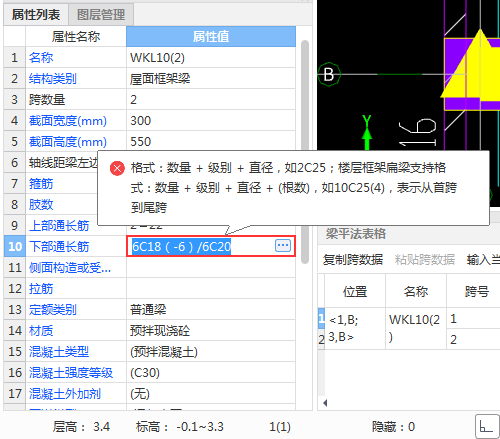Screen dimensions: 500x439
Task: Select the 箍筋 property row
Action: coord(41,184)
